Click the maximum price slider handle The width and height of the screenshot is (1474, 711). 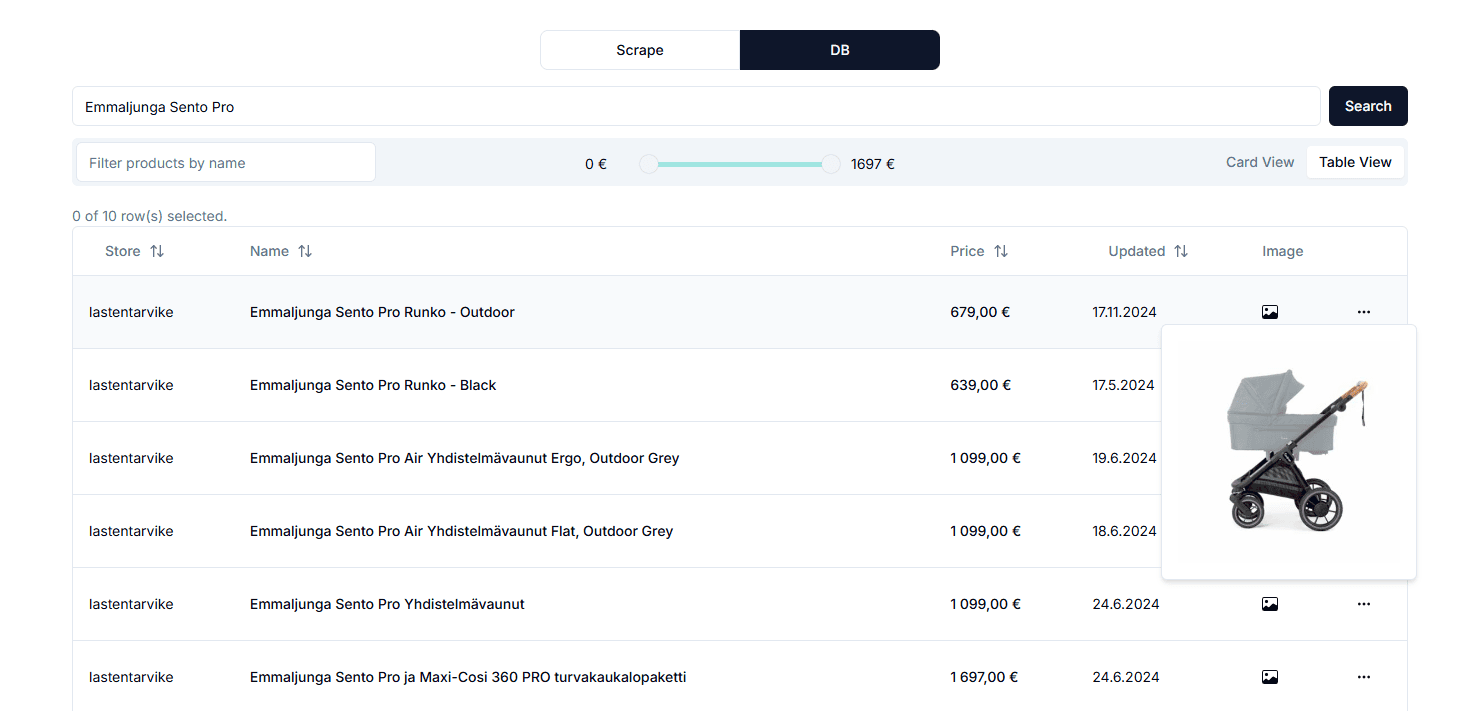point(831,164)
